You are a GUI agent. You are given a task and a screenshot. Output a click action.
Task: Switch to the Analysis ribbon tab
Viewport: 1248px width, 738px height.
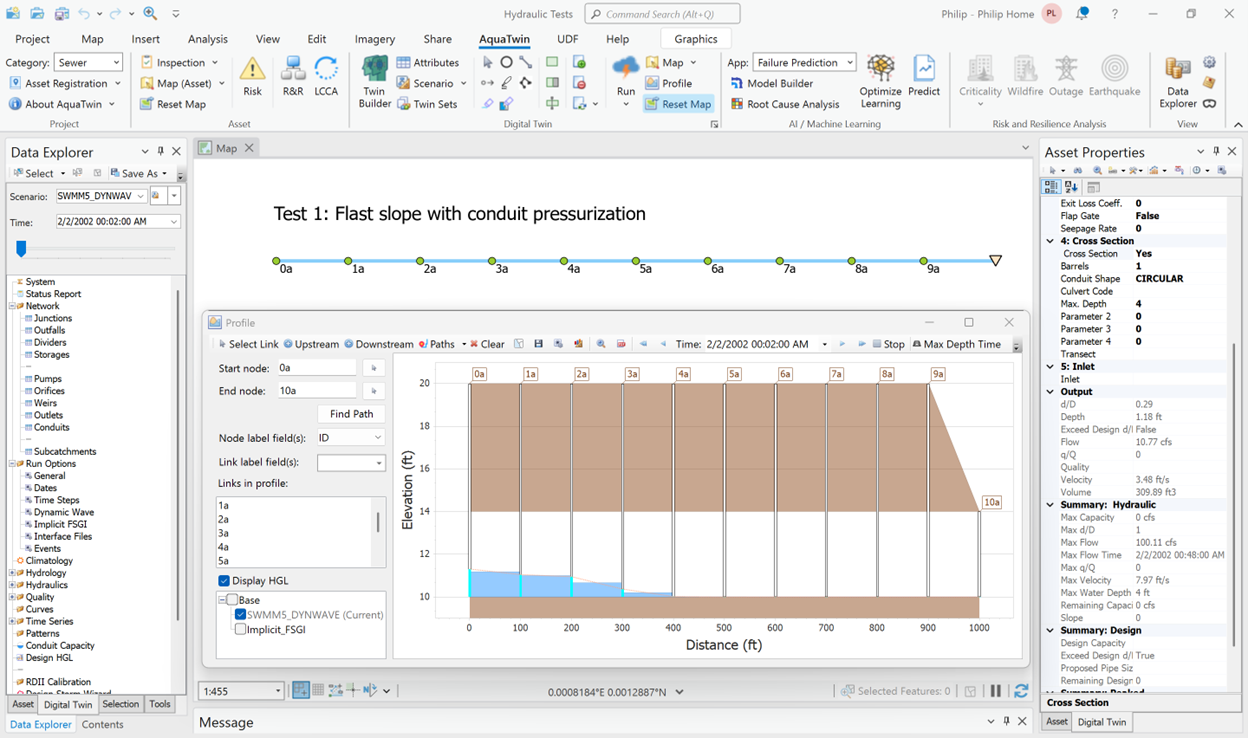[208, 39]
